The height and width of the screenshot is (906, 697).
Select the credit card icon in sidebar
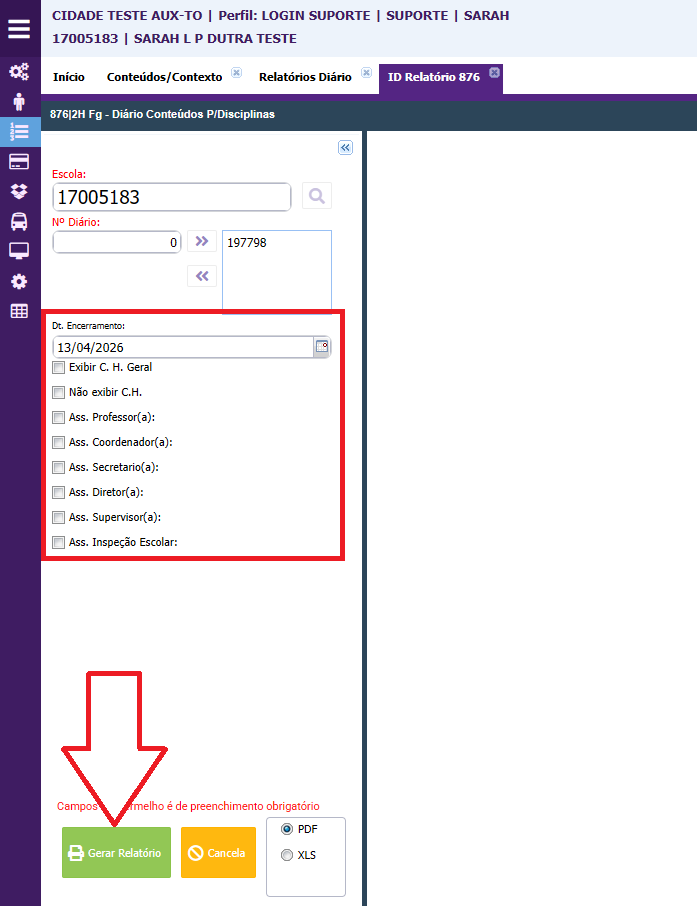(19, 161)
